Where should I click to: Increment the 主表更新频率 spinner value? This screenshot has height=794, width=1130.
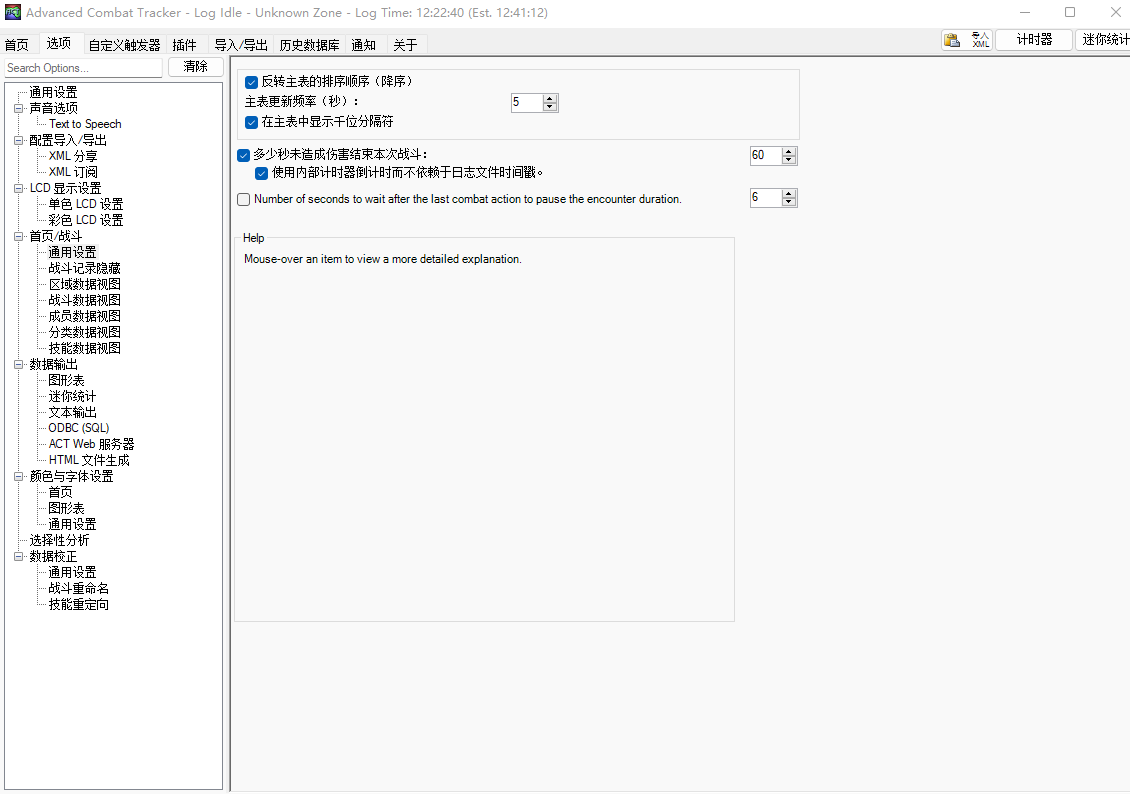point(549,98)
